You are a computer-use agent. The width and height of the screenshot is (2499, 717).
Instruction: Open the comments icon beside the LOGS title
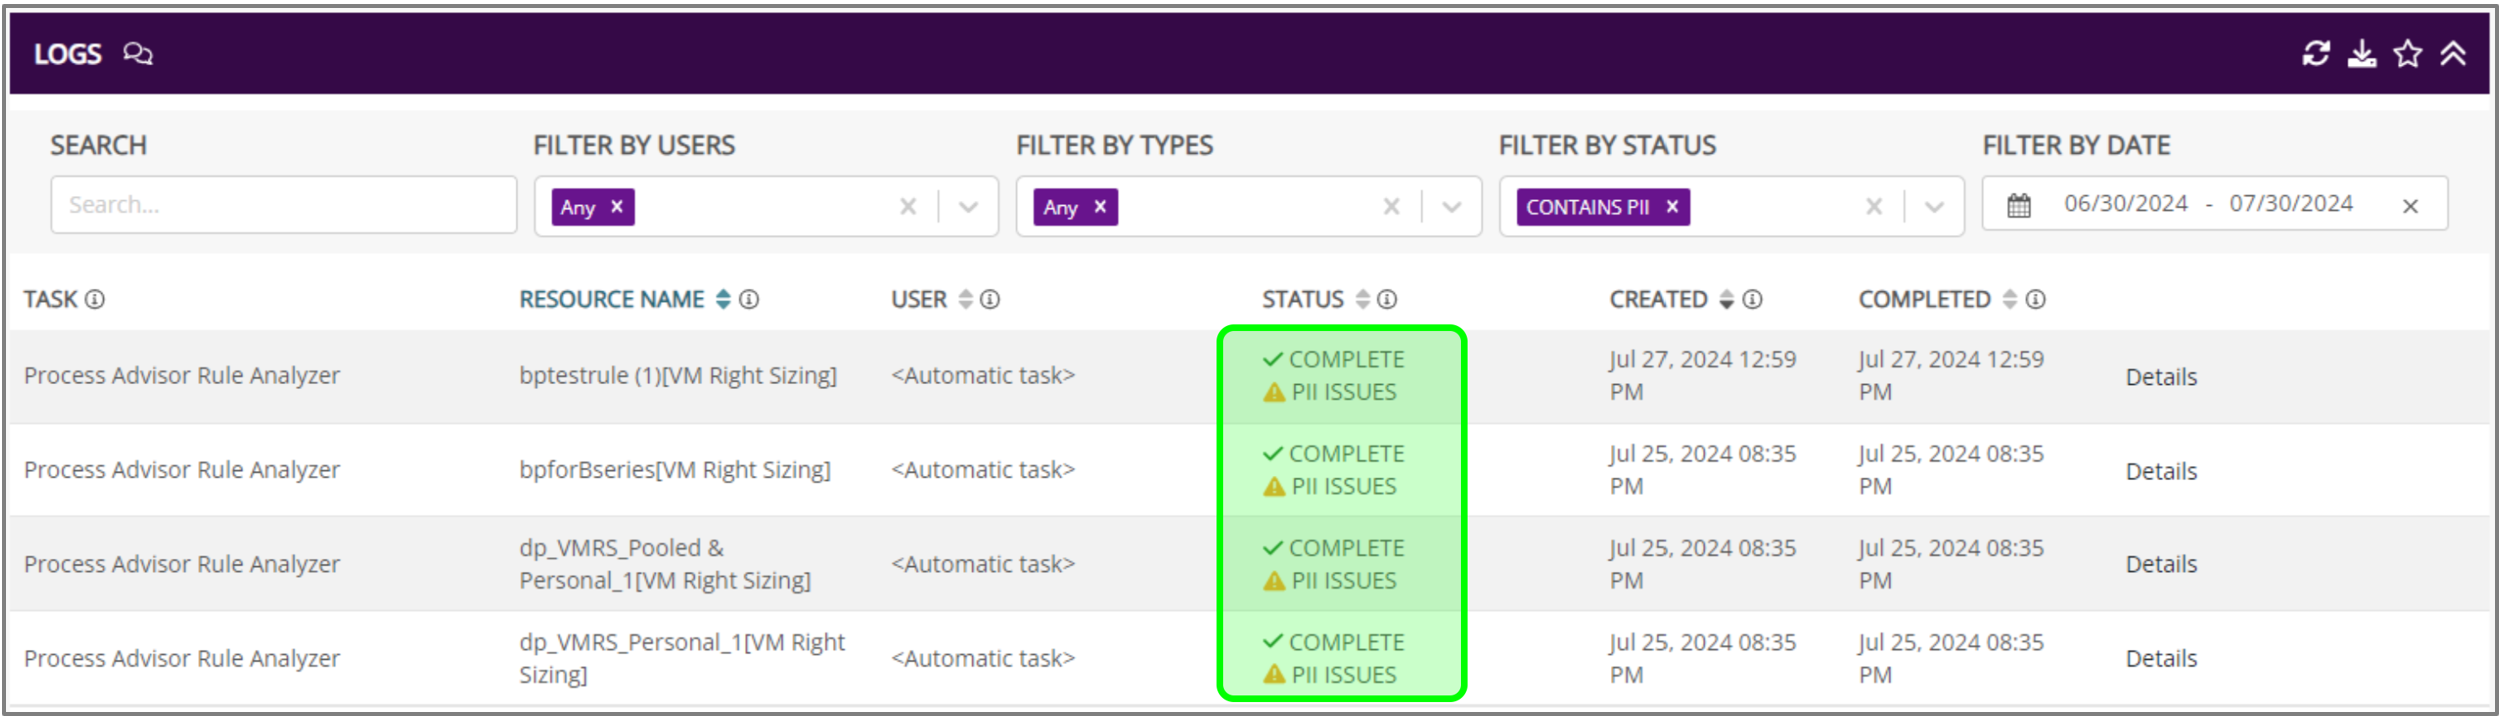138,54
